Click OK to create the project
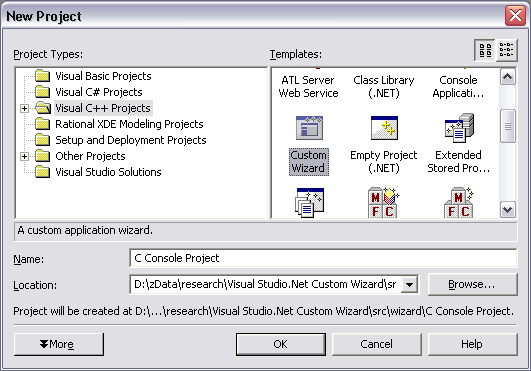This screenshot has width=531, height=371. tap(281, 344)
